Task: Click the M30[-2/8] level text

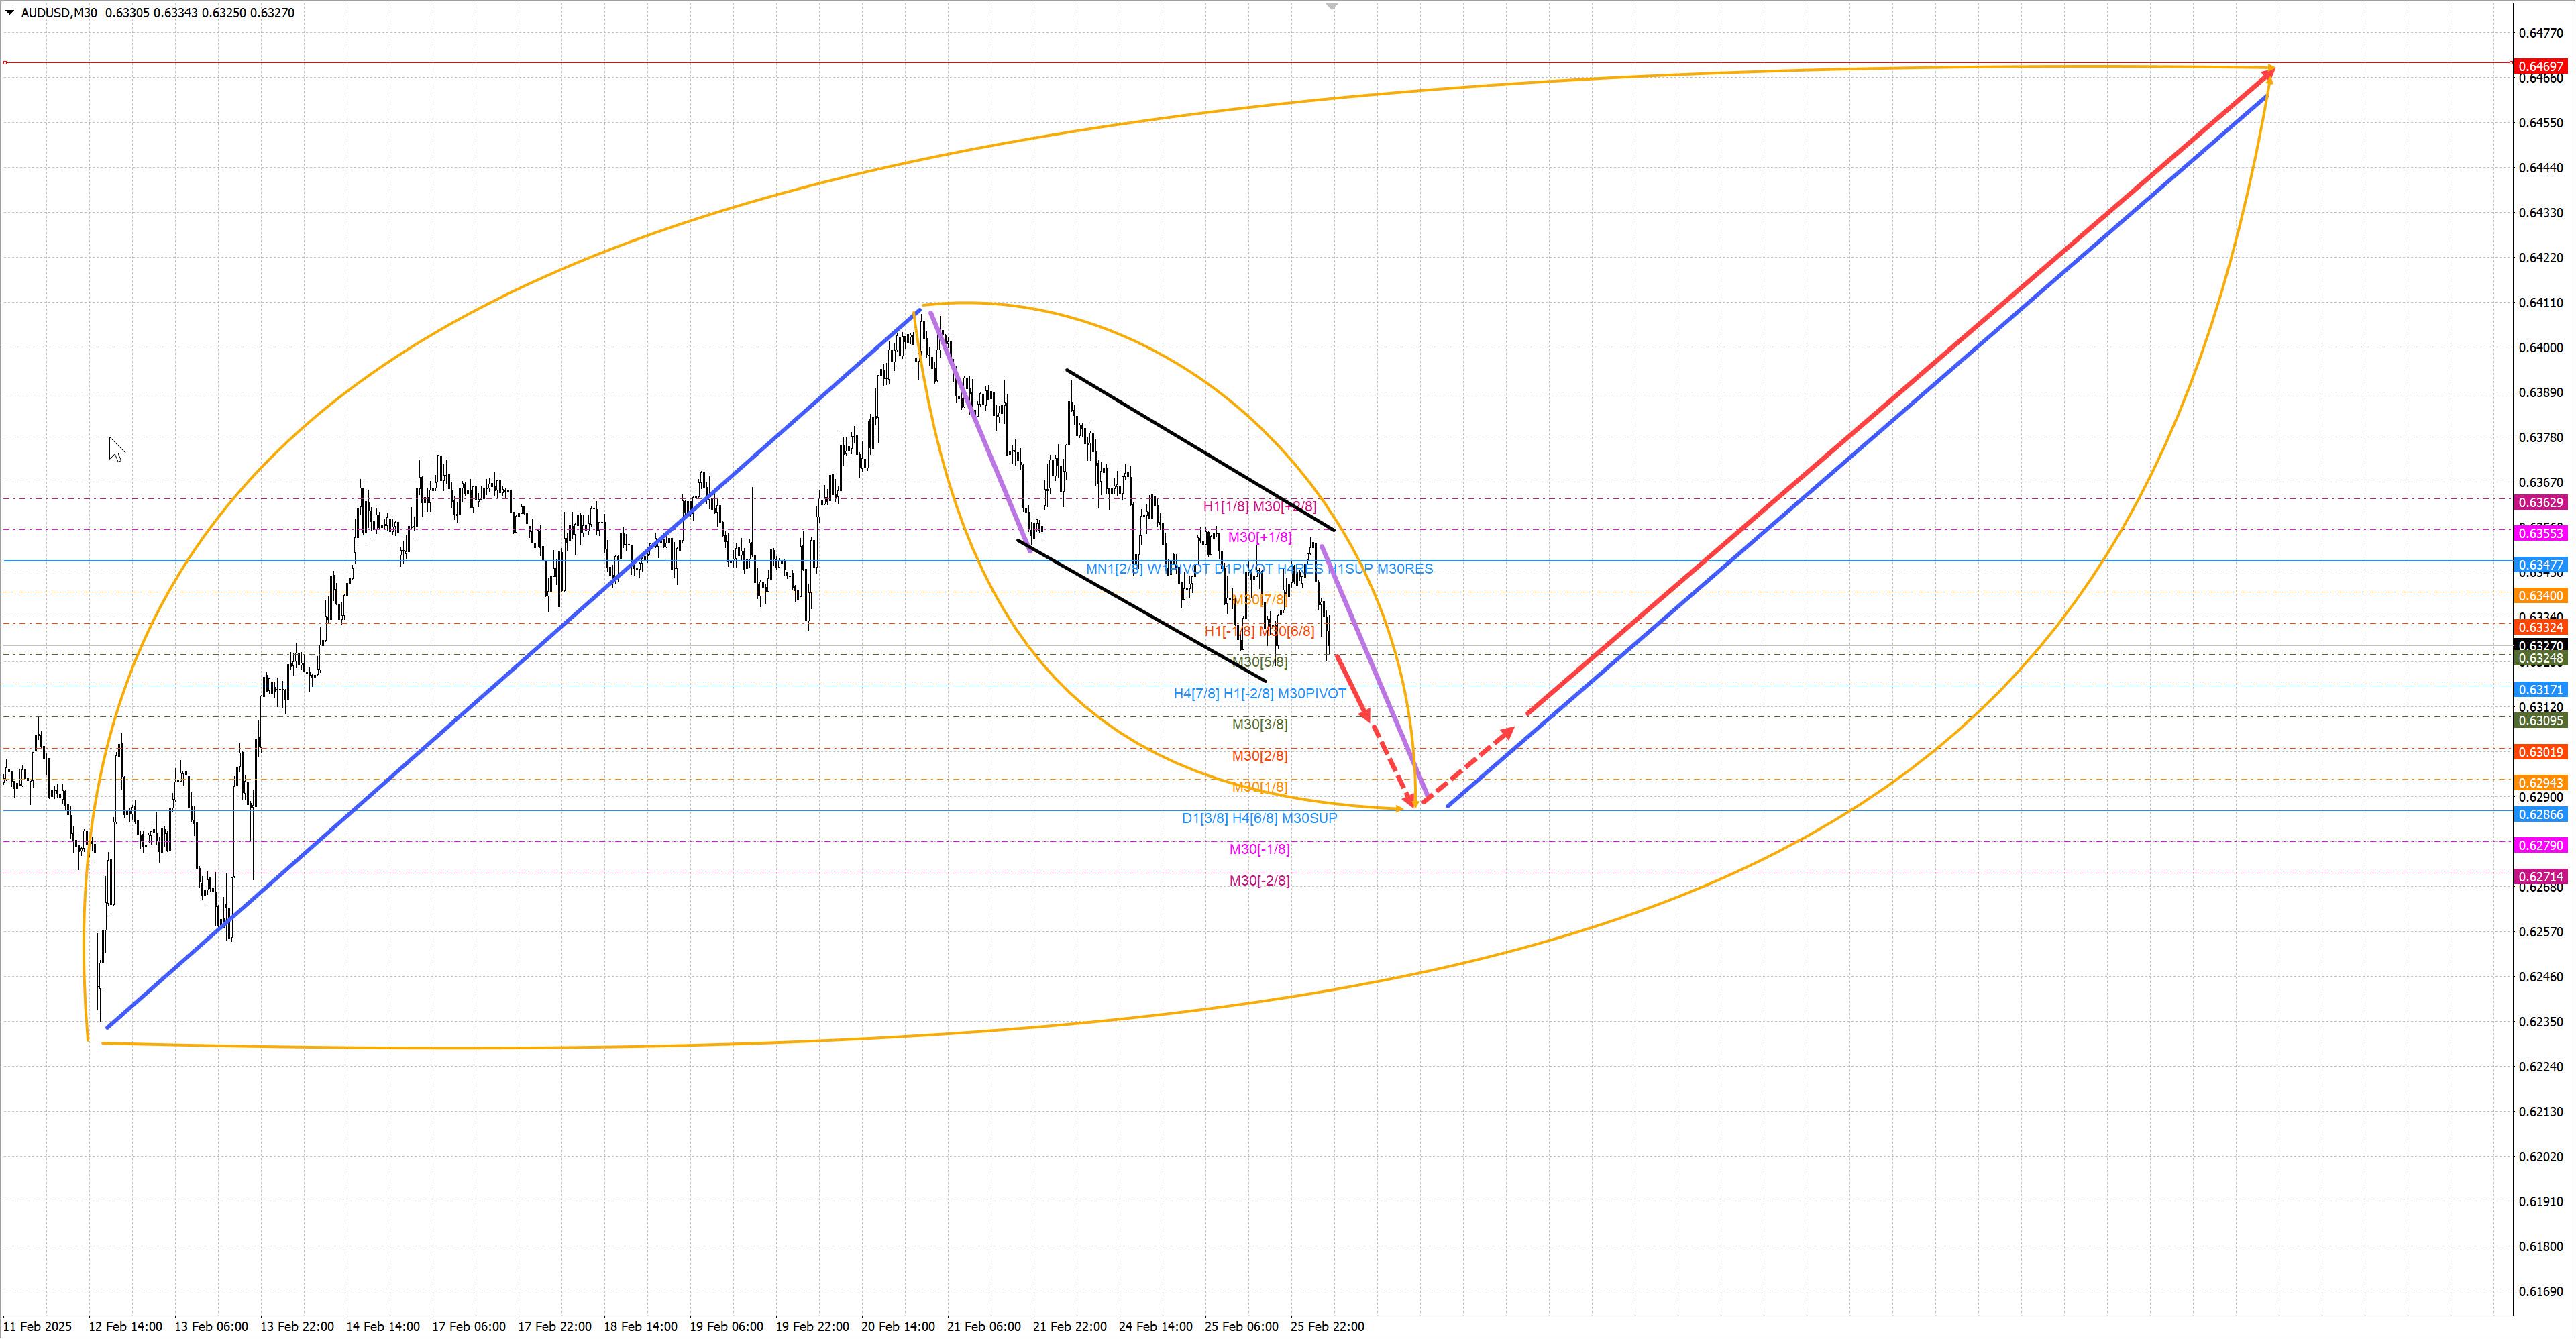Action: pyautogui.click(x=1259, y=880)
